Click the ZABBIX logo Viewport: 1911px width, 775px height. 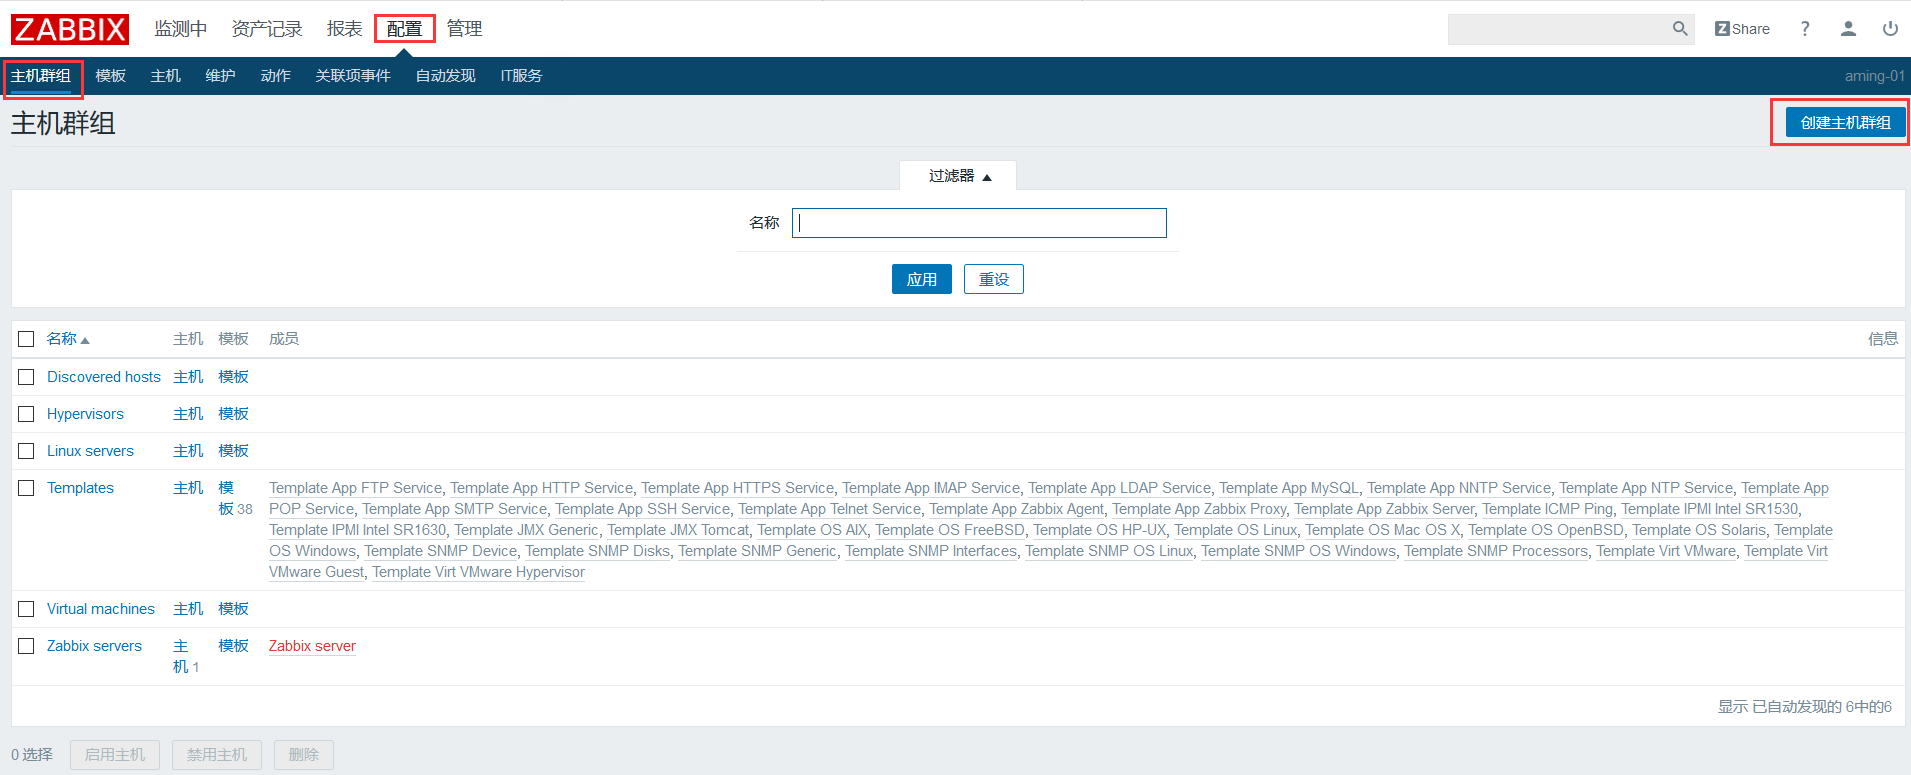point(70,29)
